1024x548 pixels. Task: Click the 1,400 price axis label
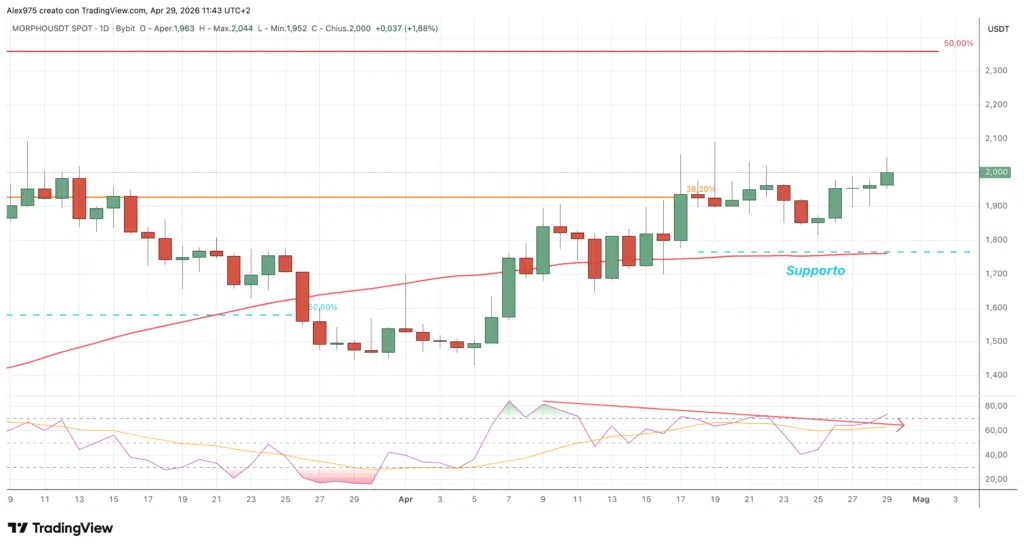point(995,375)
